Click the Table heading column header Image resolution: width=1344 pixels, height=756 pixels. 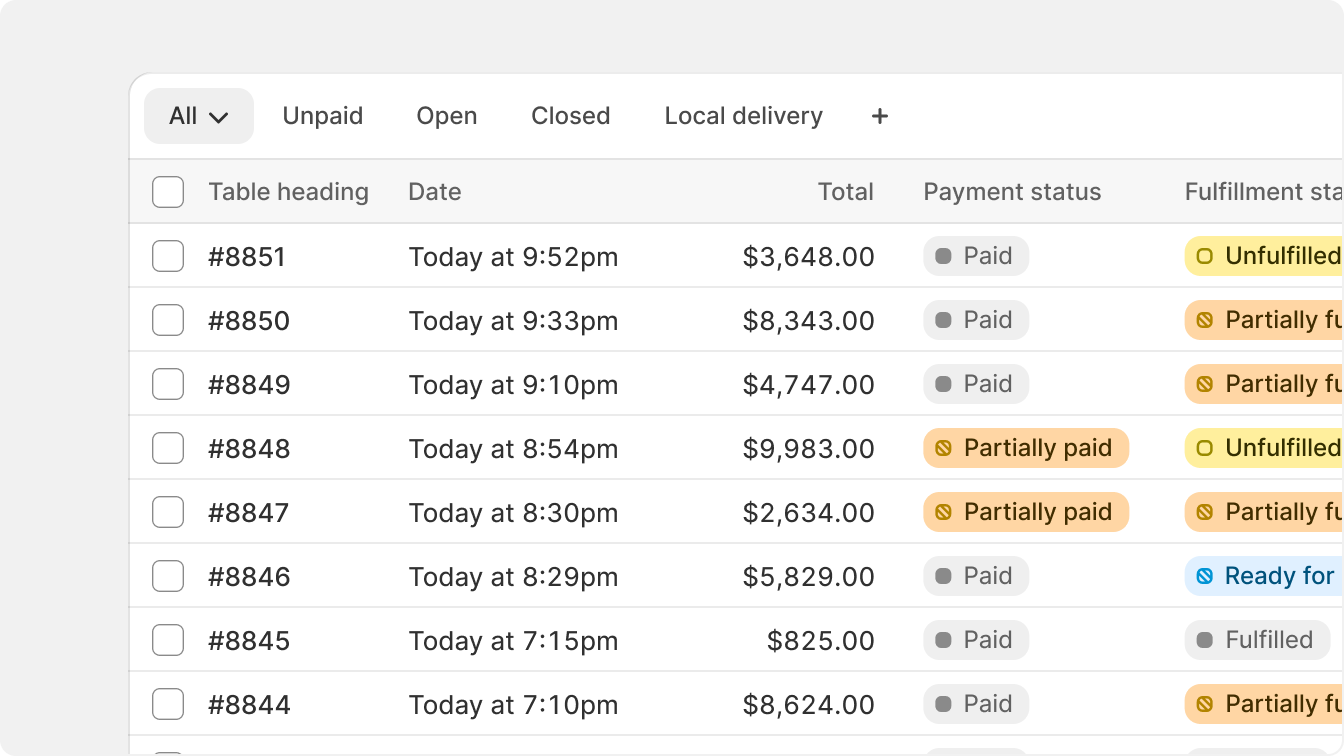tap(288, 192)
